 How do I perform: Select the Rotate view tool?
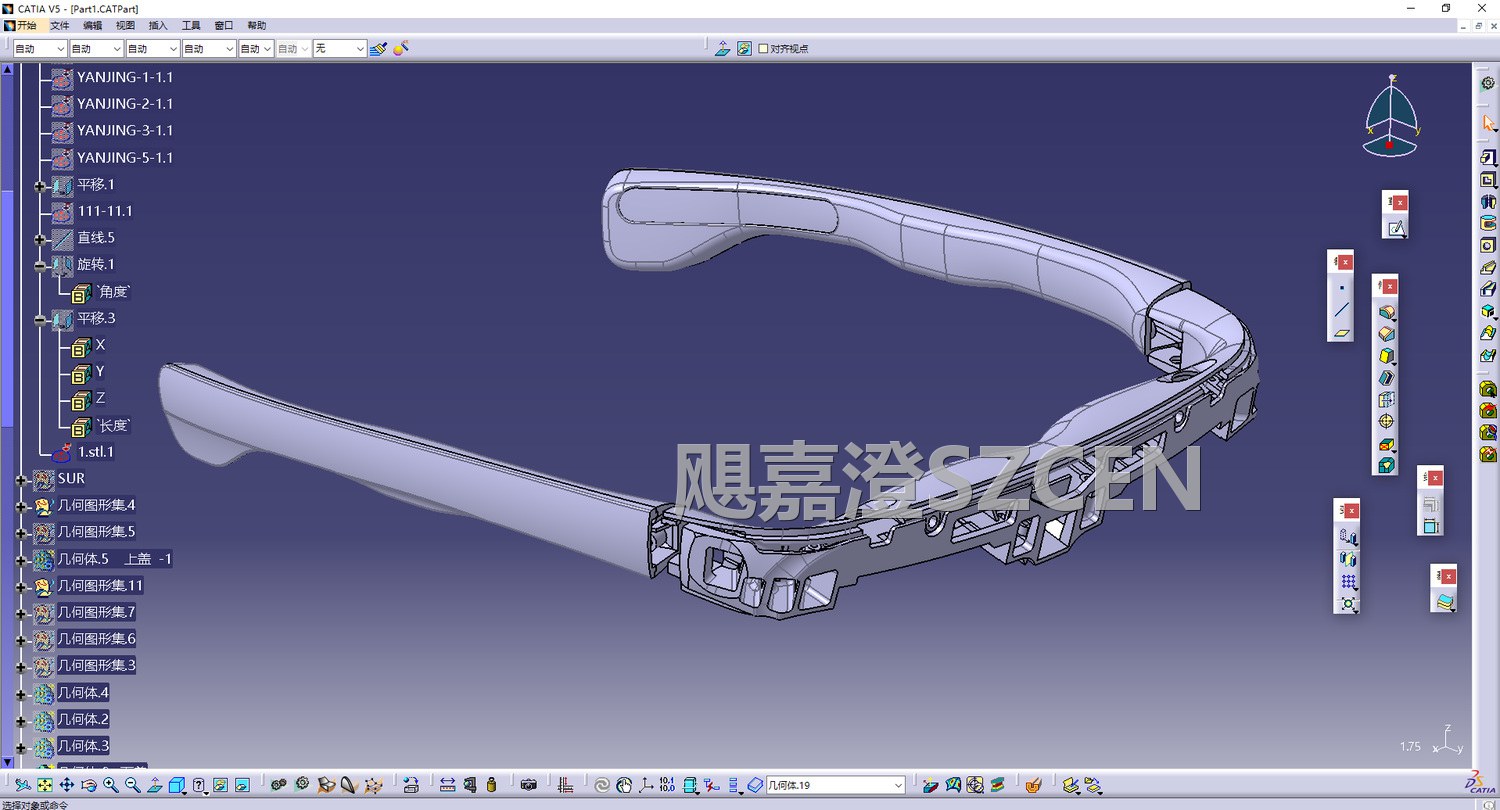(x=89, y=785)
